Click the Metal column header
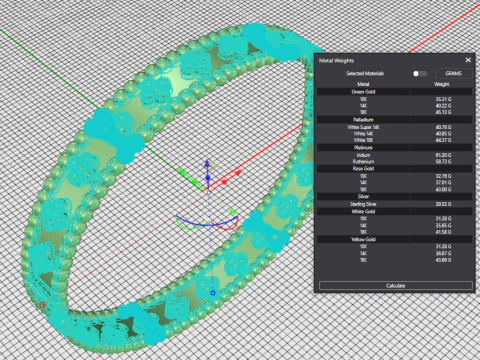Screen dimensions: 480x360 point(363,84)
